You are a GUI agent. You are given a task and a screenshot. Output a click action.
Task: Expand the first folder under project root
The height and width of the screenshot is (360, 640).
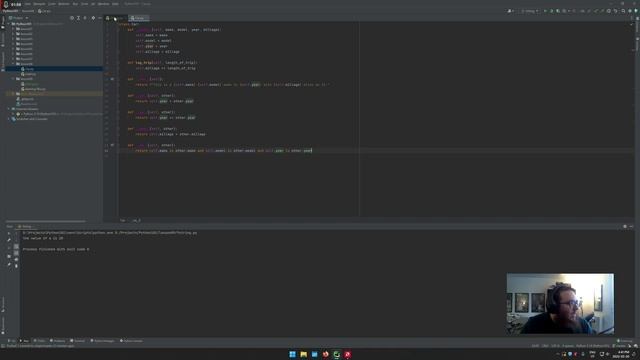[x=13, y=29]
